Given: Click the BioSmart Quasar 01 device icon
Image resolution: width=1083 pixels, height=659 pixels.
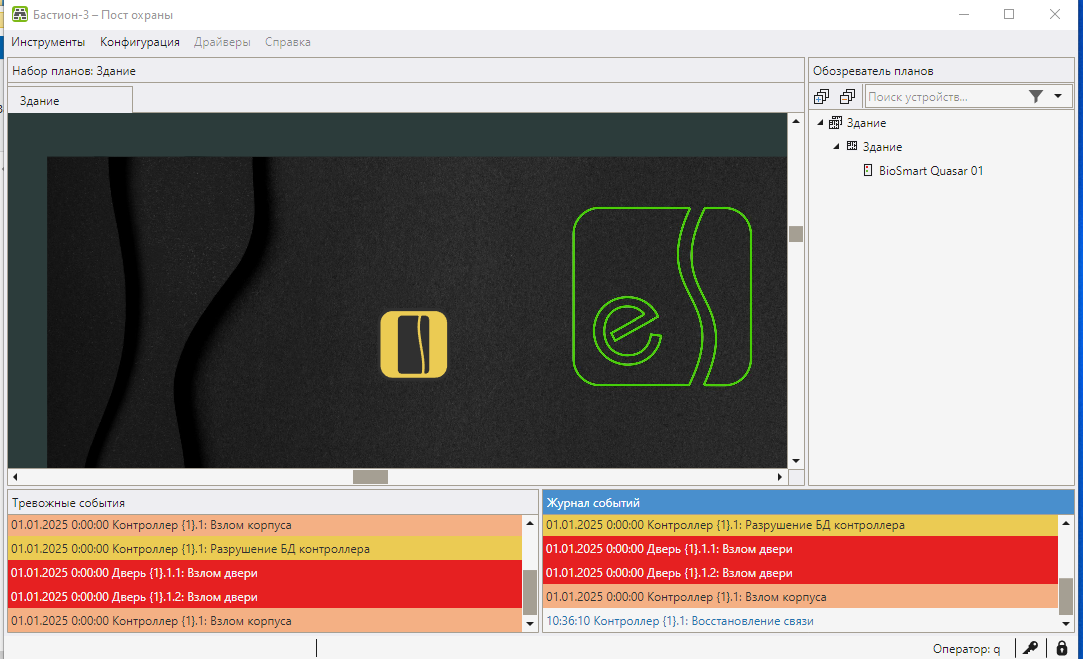Looking at the screenshot, I should click(868, 170).
